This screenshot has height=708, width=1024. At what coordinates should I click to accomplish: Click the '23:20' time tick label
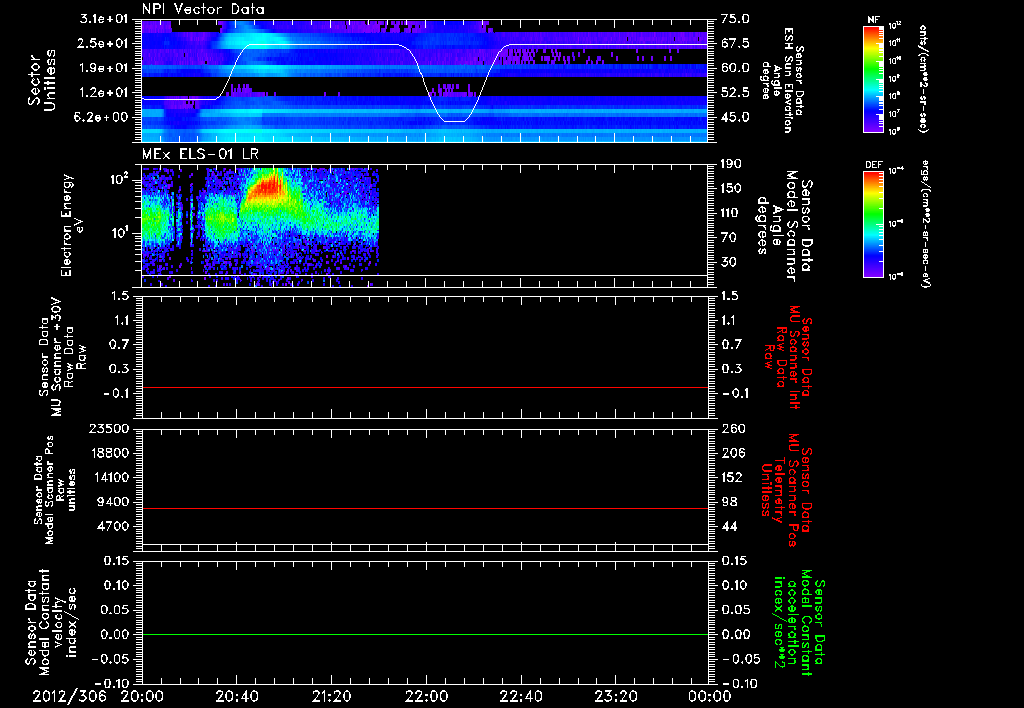pyautogui.click(x=615, y=696)
